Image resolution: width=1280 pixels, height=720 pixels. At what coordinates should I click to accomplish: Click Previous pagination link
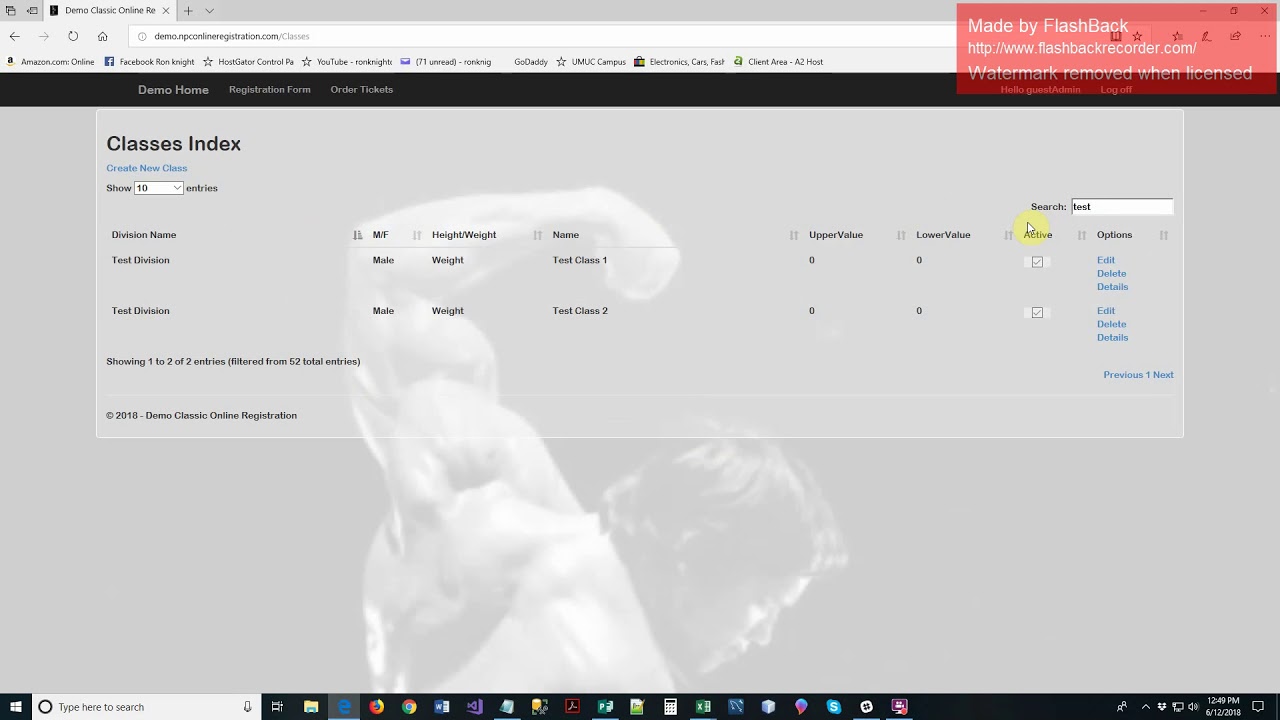tap(1123, 375)
